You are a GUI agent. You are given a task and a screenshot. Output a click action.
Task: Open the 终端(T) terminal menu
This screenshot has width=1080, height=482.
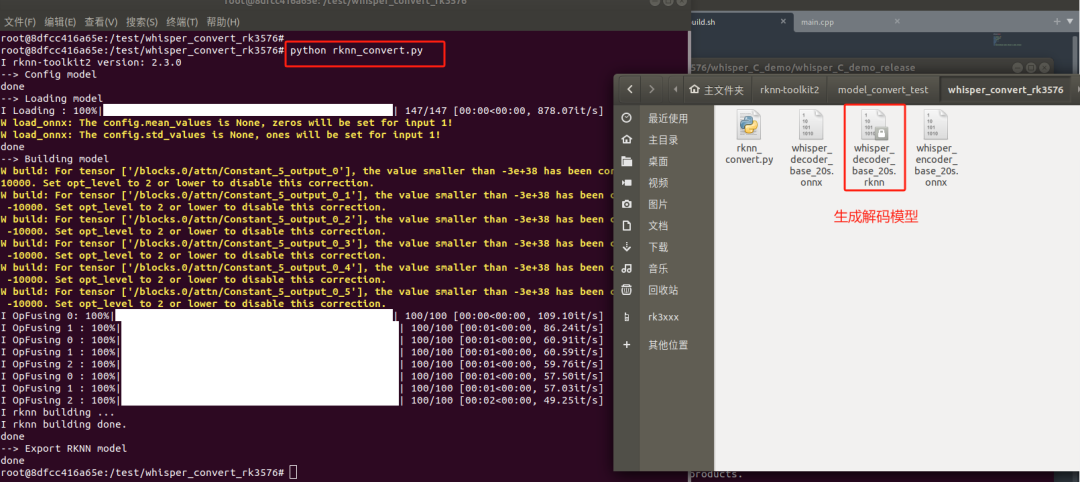(182, 22)
